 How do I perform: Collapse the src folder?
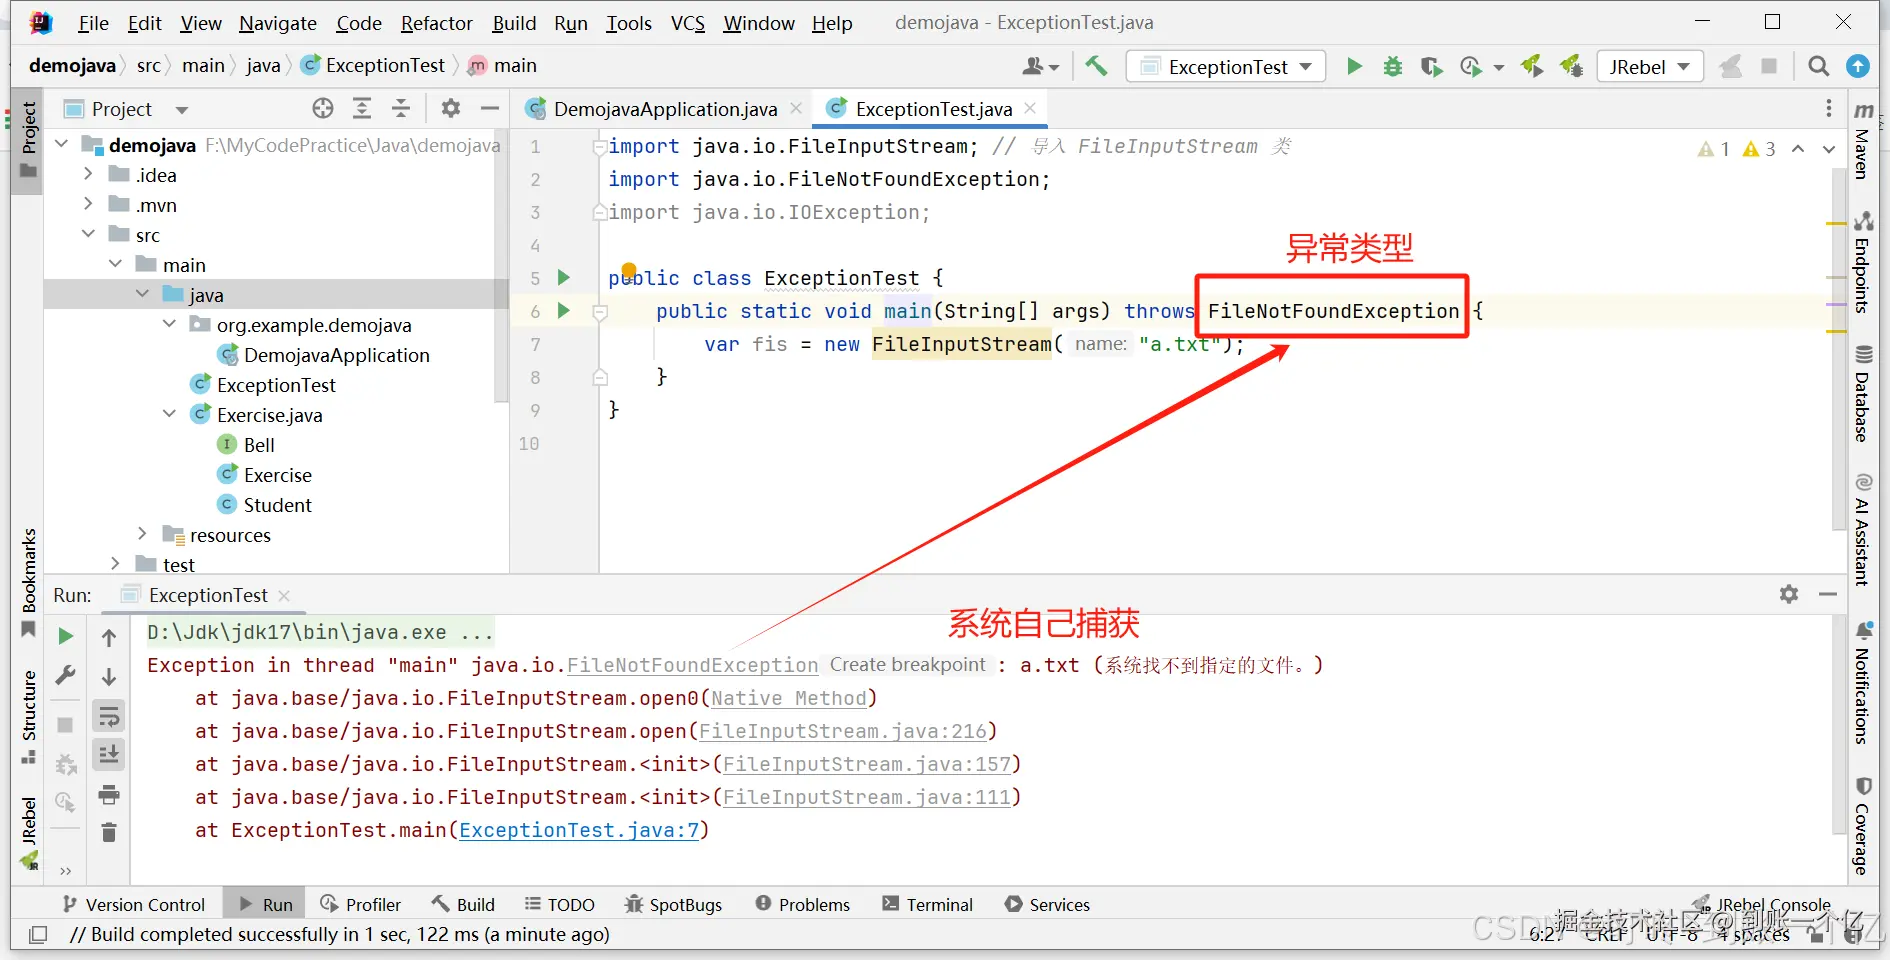[x=88, y=234]
